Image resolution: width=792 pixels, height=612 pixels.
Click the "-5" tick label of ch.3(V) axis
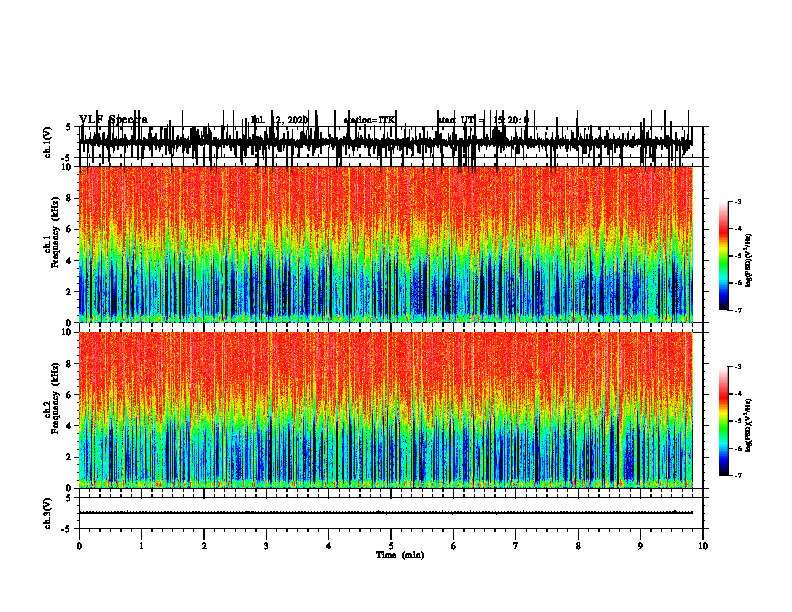coord(66,529)
